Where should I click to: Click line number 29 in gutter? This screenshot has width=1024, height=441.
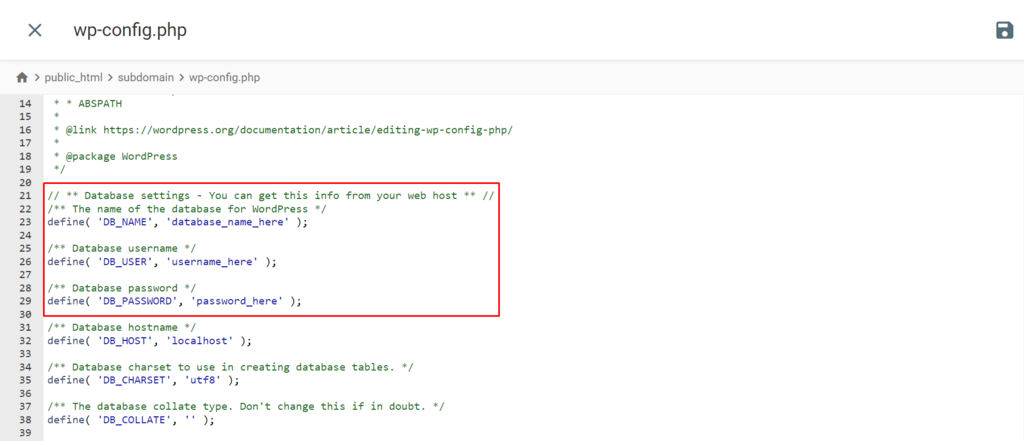click(25, 300)
